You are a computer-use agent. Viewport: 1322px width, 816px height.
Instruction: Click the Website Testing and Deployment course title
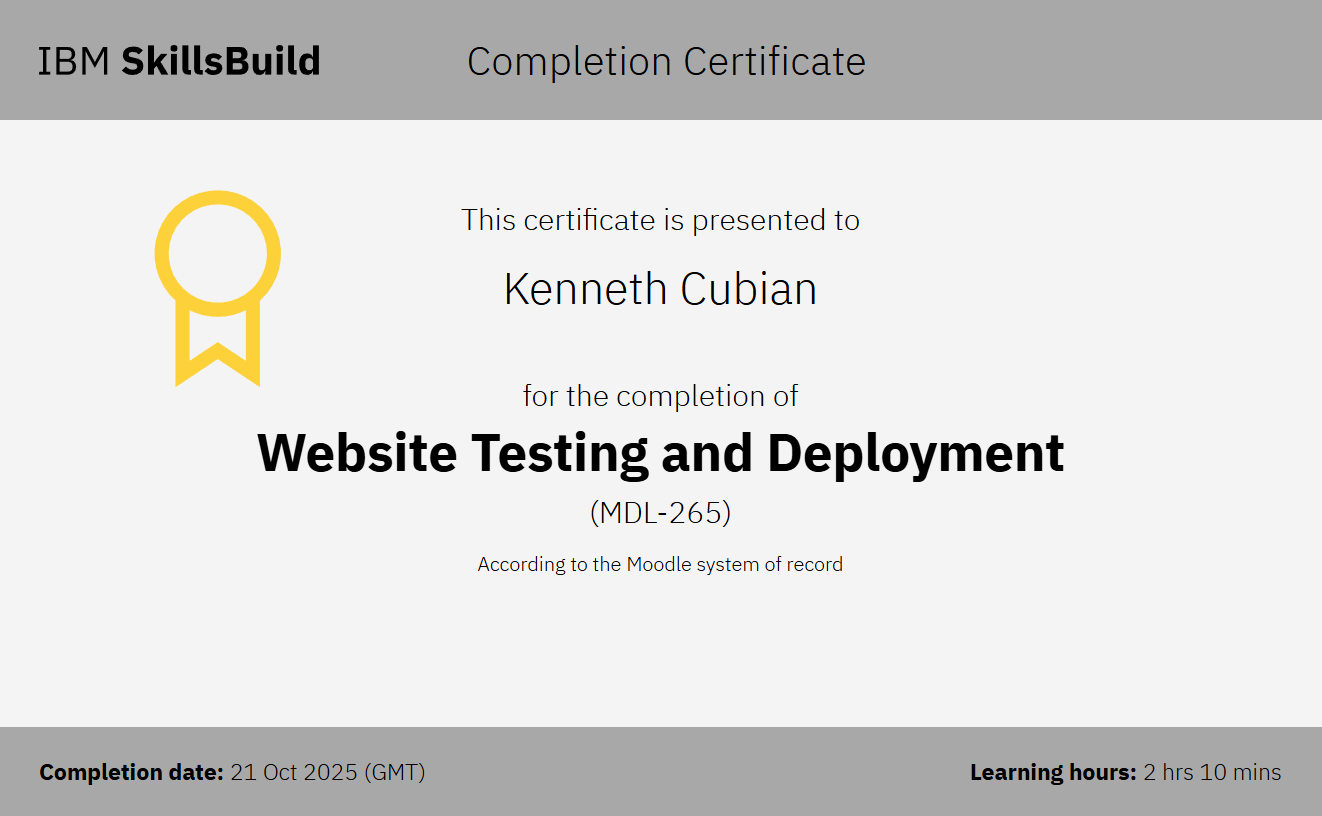click(660, 453)
